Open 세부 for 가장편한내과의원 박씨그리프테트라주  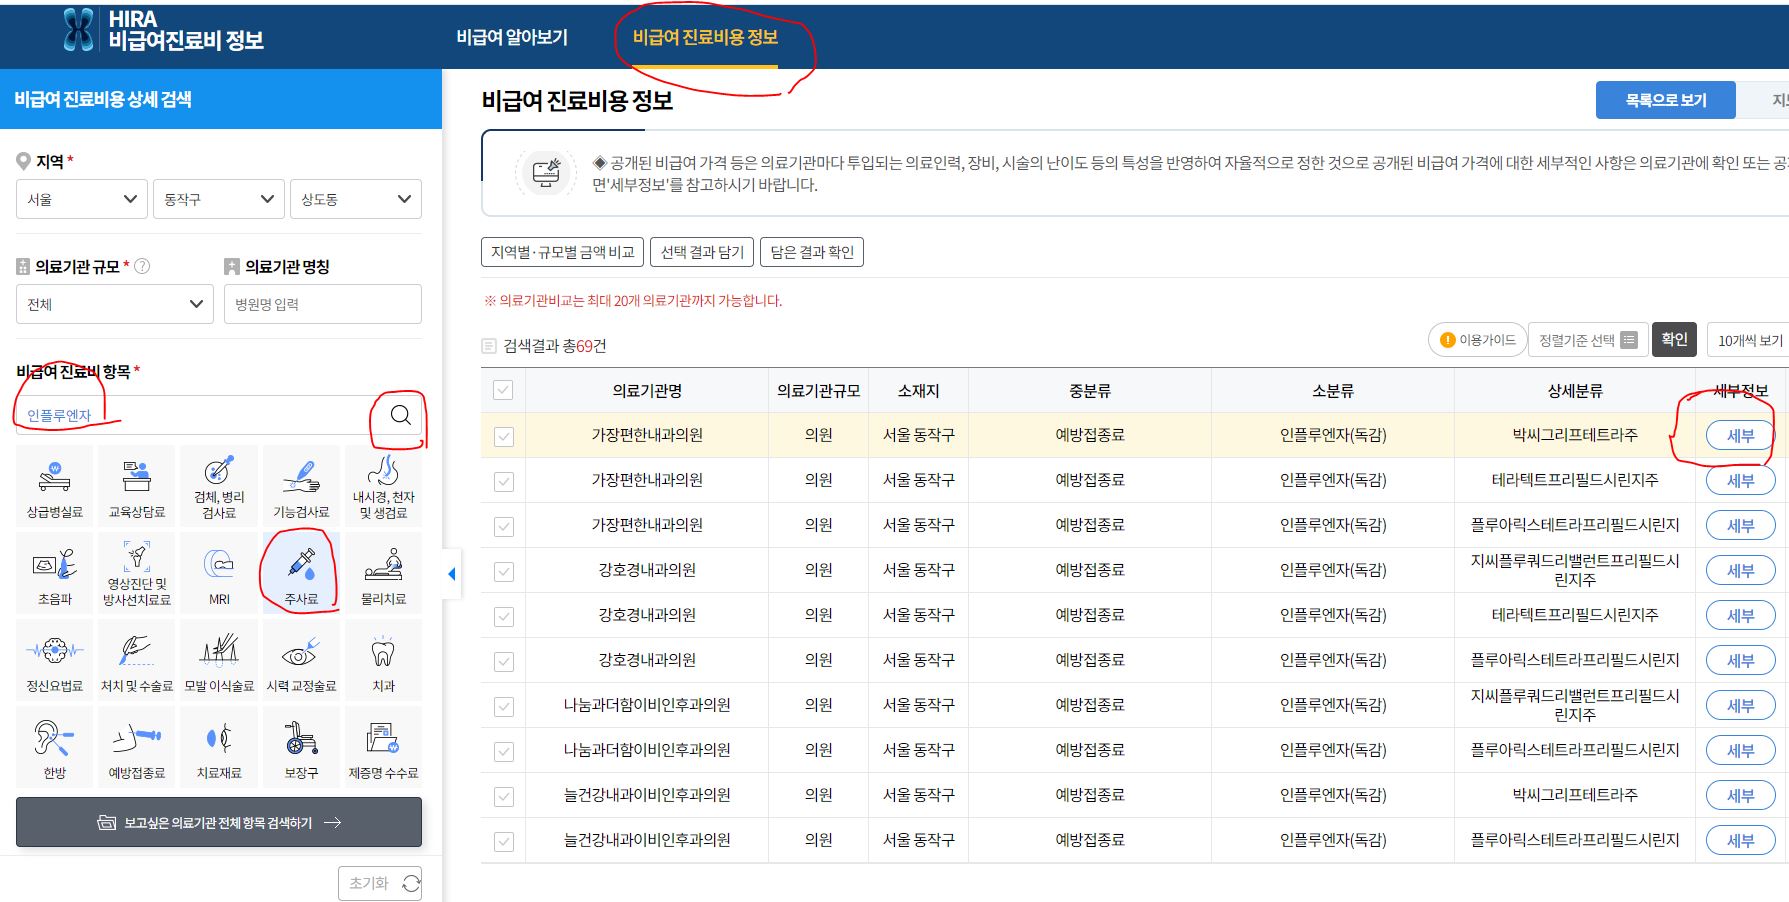click(1741, 435)
